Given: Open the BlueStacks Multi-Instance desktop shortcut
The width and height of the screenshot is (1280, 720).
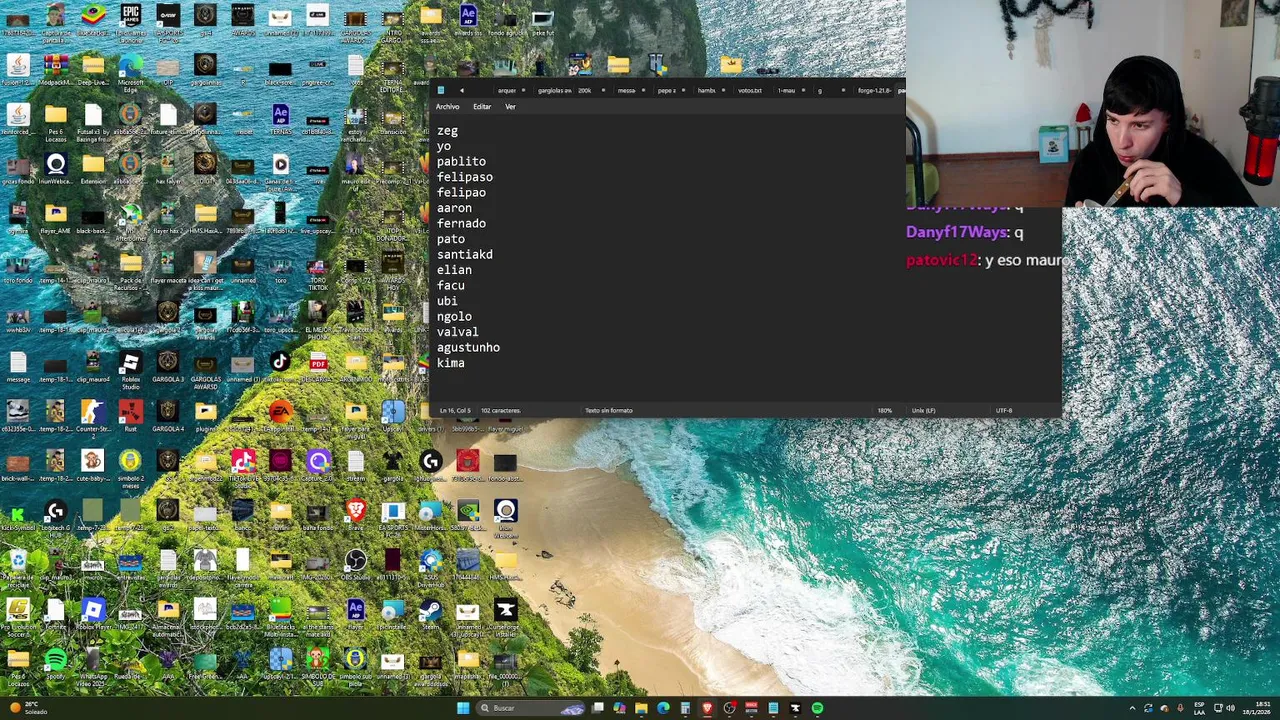Looking at the screenshot, I should coord(280,614).
